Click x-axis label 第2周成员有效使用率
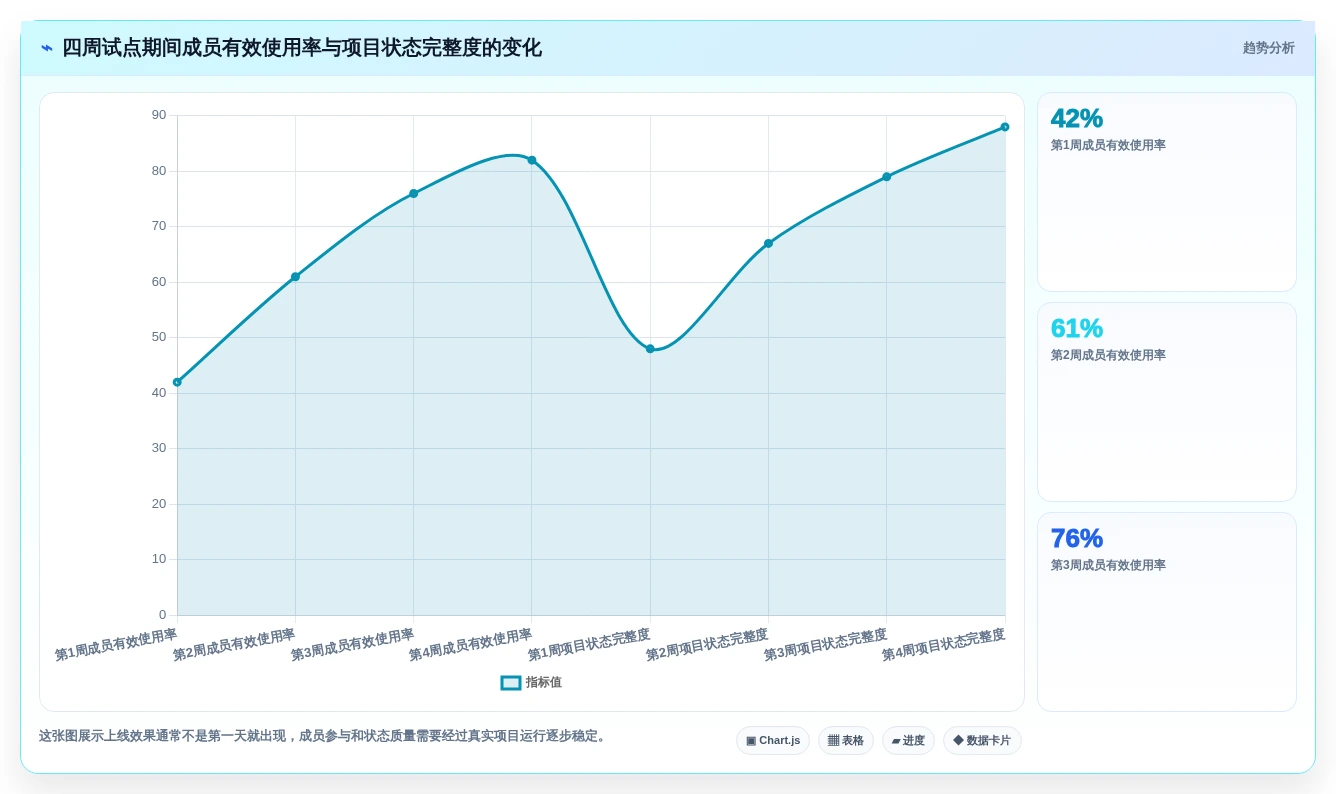Image resolution: width=1336 pixels, height=794 pixels. [x=234, y=645]
